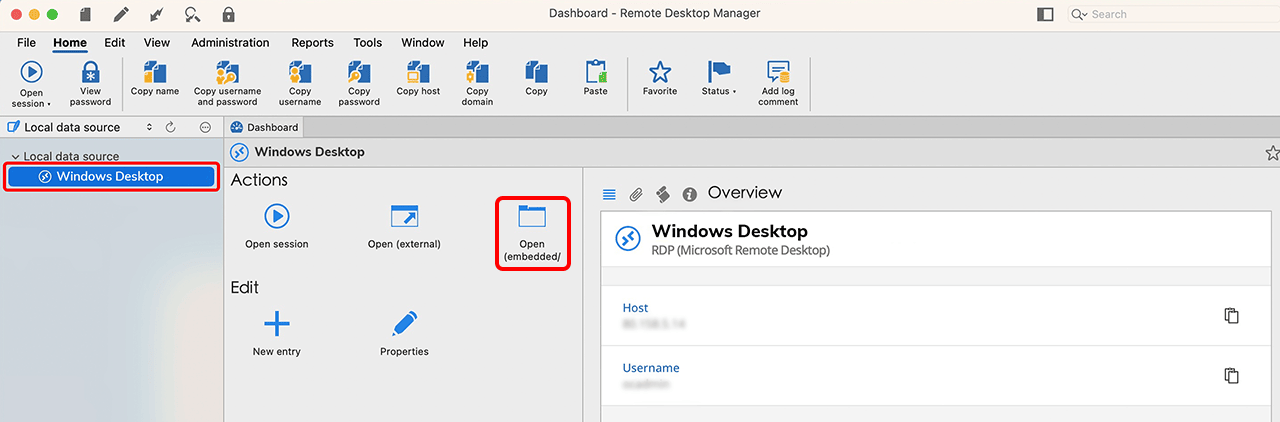Viewport: 1280px width, 422px height.
Task: Mark entry with Favorite star icon
Action: coord(659,74)
